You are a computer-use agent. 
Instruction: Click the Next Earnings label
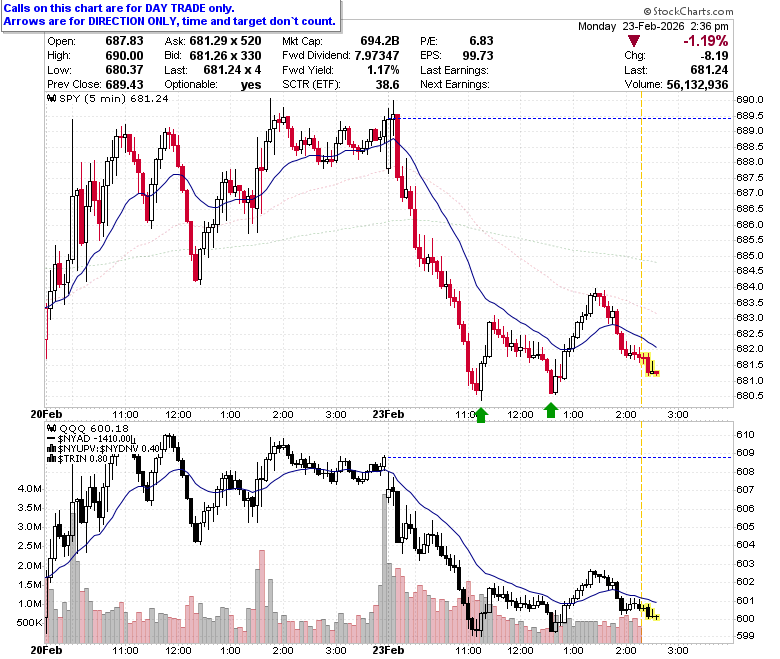455,84
